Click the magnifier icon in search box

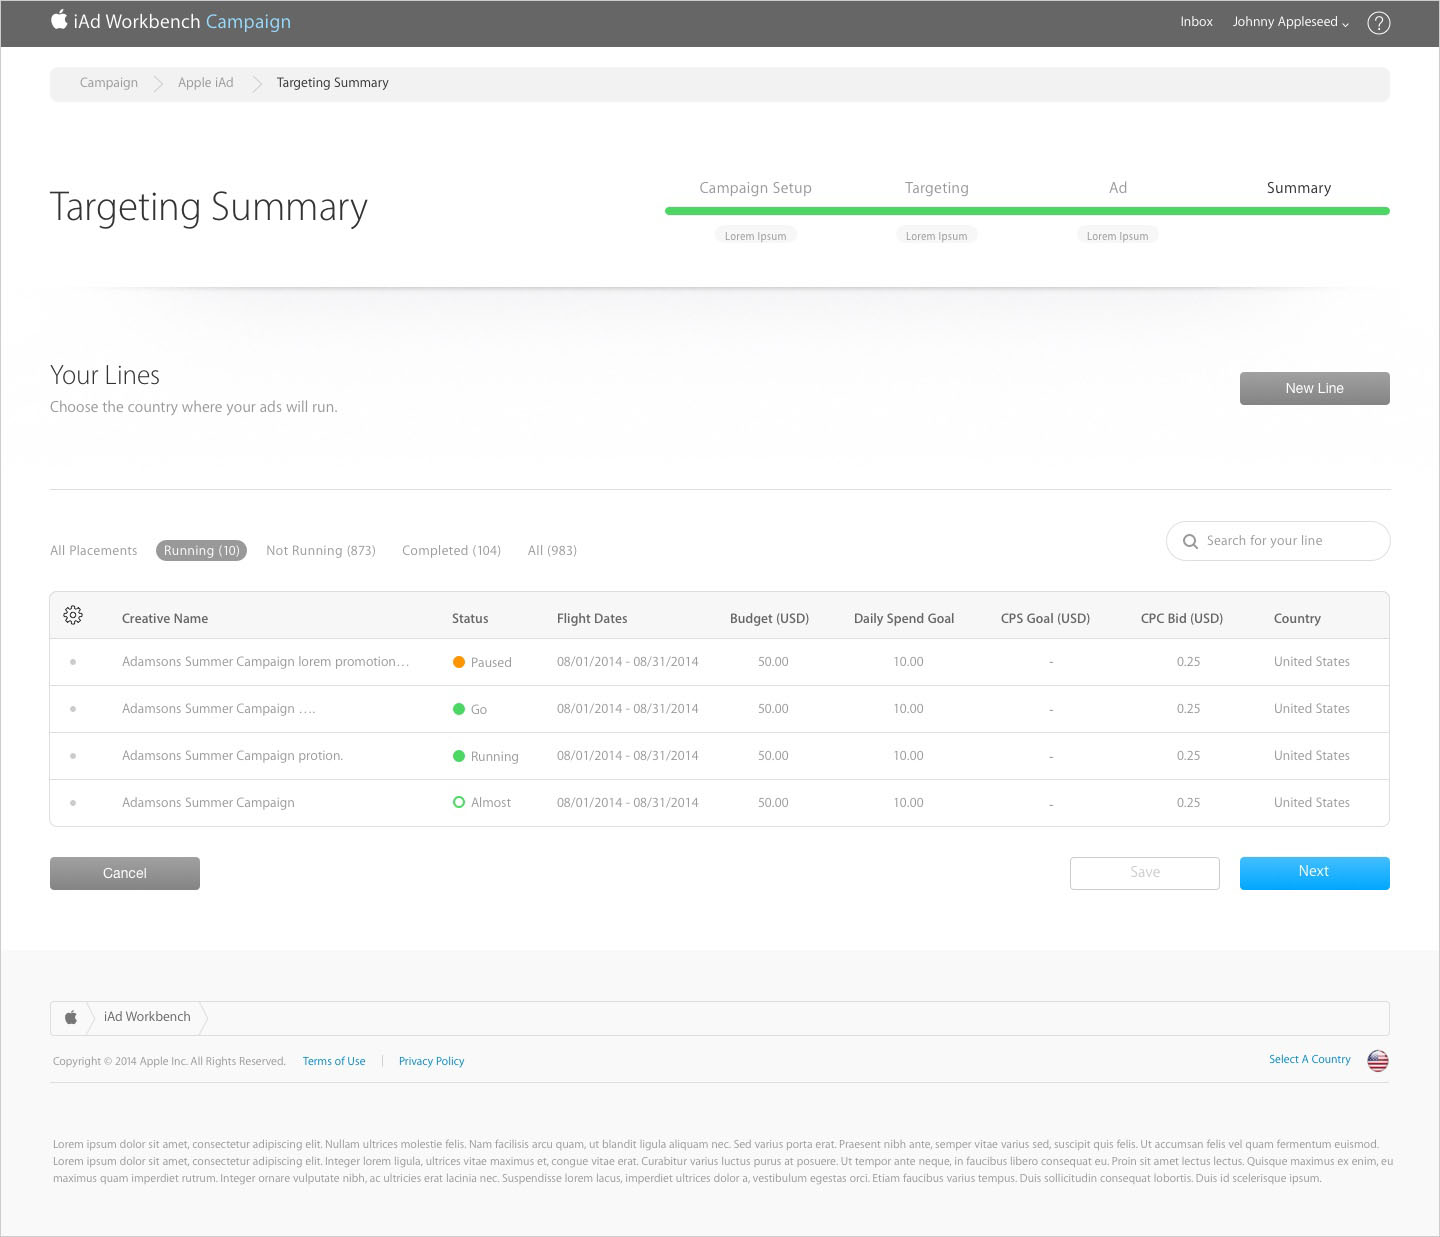1190,542
